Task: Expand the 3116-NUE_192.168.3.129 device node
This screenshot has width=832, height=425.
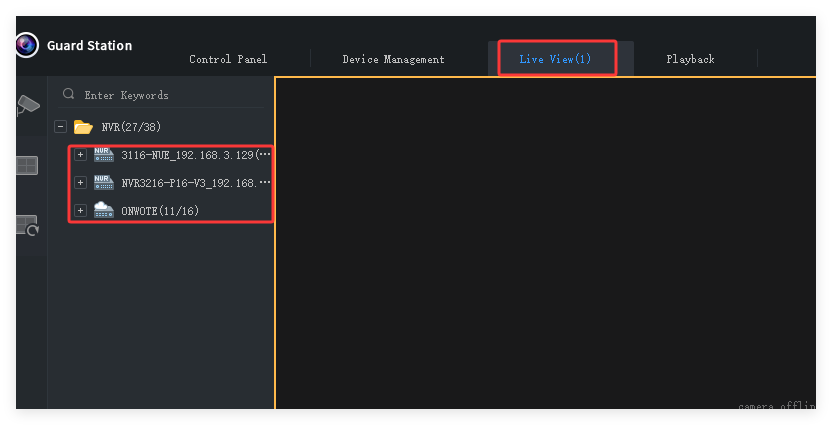Action: [x=80, y=155]
